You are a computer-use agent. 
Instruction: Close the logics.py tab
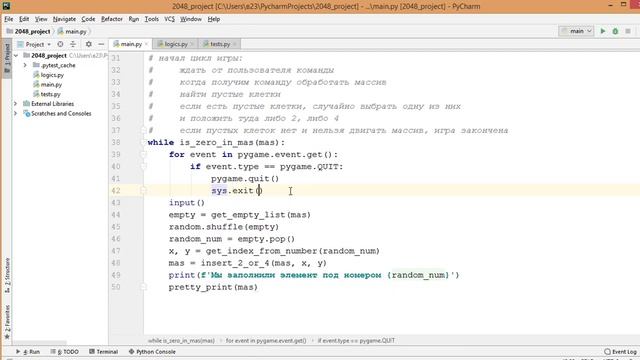tap(192, 44)
